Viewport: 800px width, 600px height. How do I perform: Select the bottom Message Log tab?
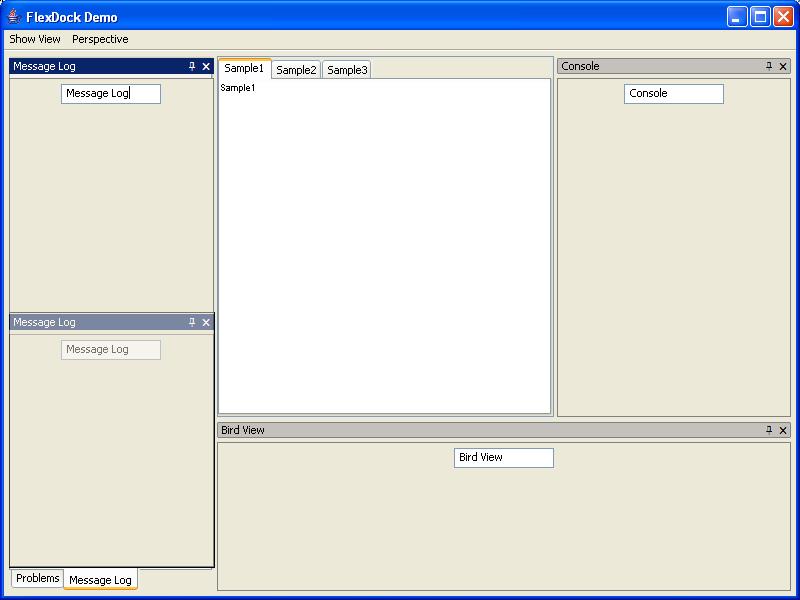(100, 580)
